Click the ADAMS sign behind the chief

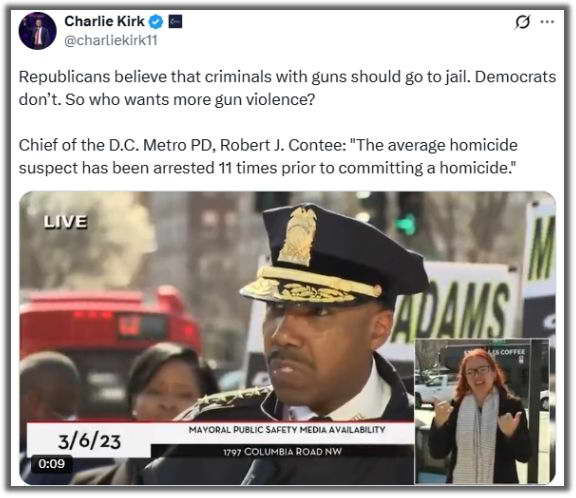point(453,312)
